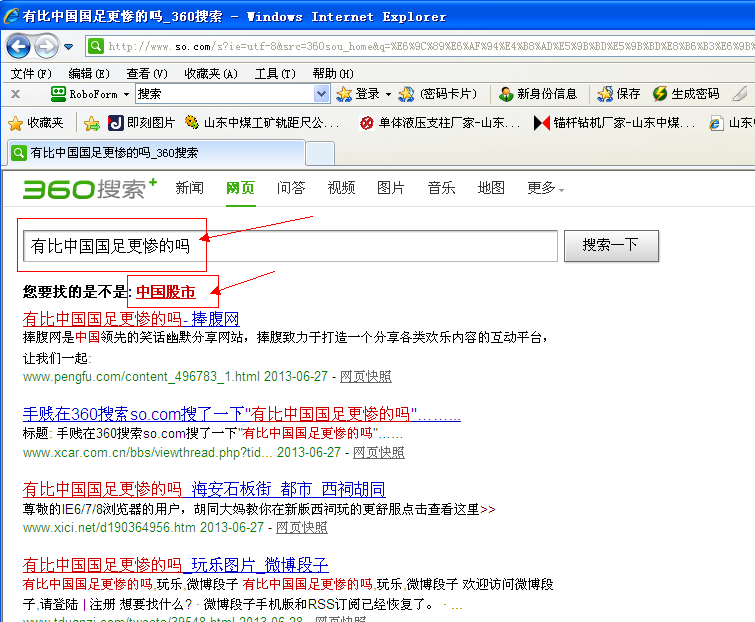Click the 注册 link in 微博段子 snippet
The width and height of the screenshot is (755, 622).
tap(102, 605)
